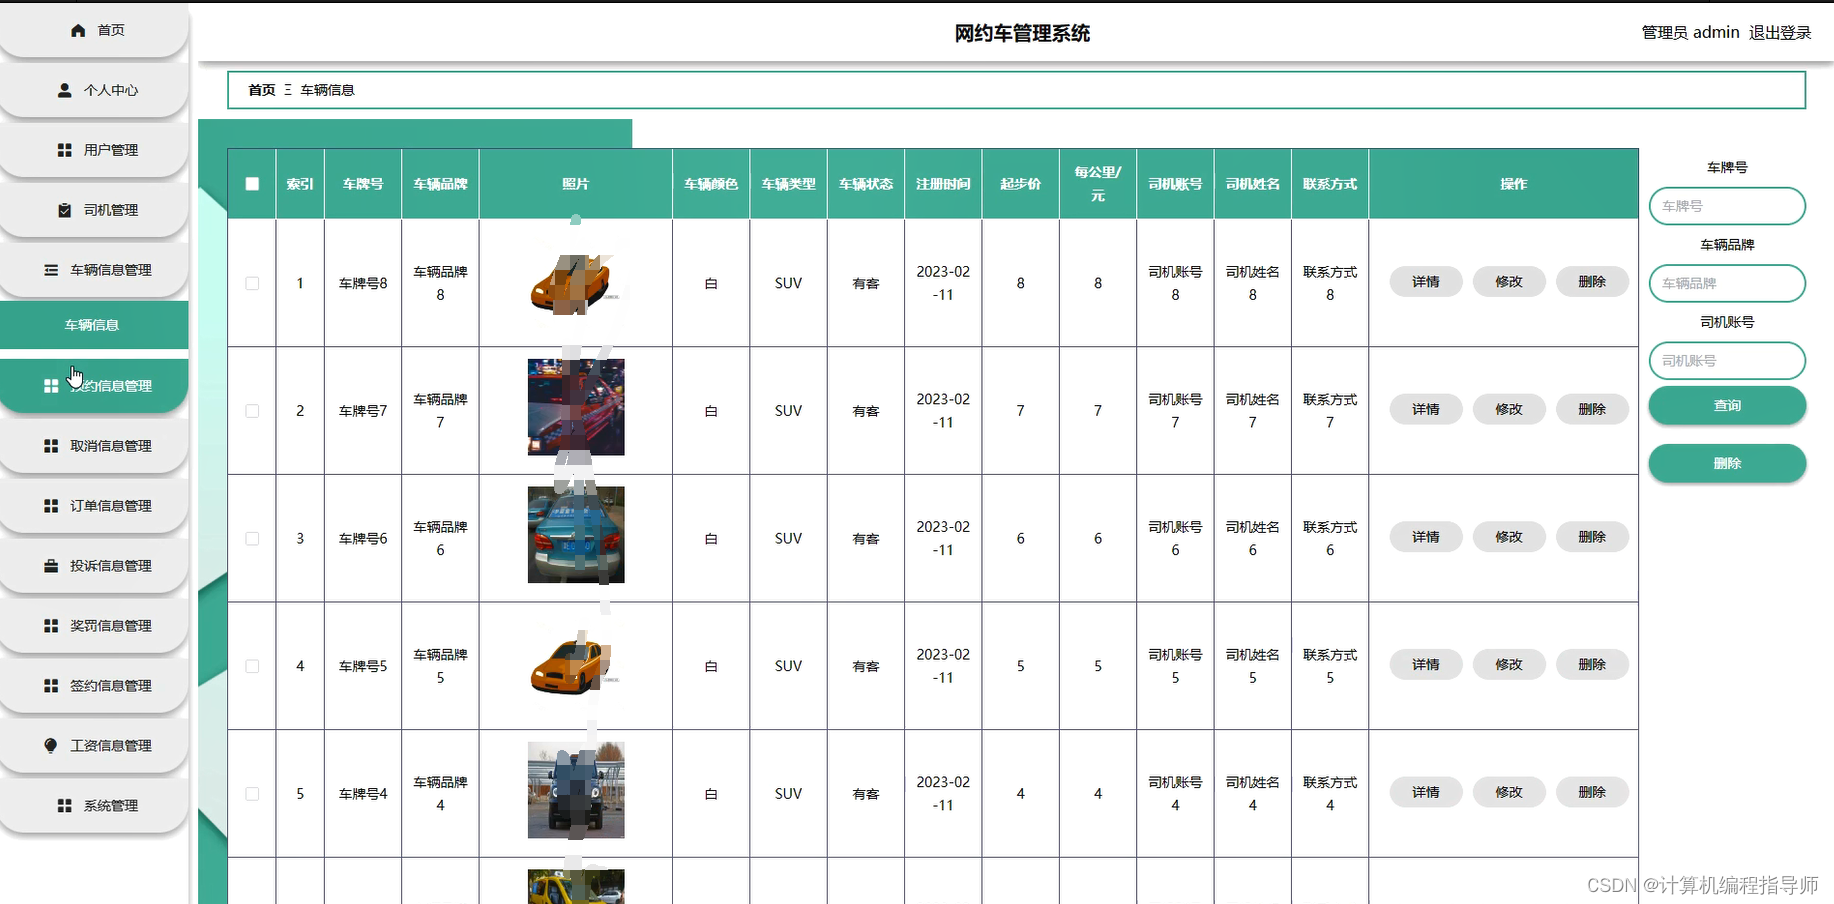Click the grid icon beside 取消信息管理
Screen dimensions: 1834x904
coord(51,446)
